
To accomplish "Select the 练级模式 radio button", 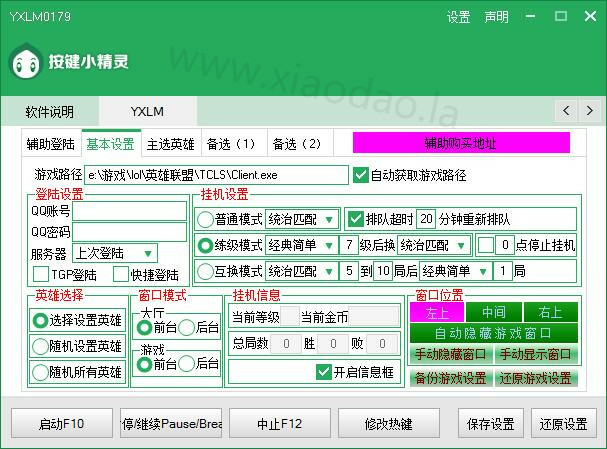I will [205, 245].
